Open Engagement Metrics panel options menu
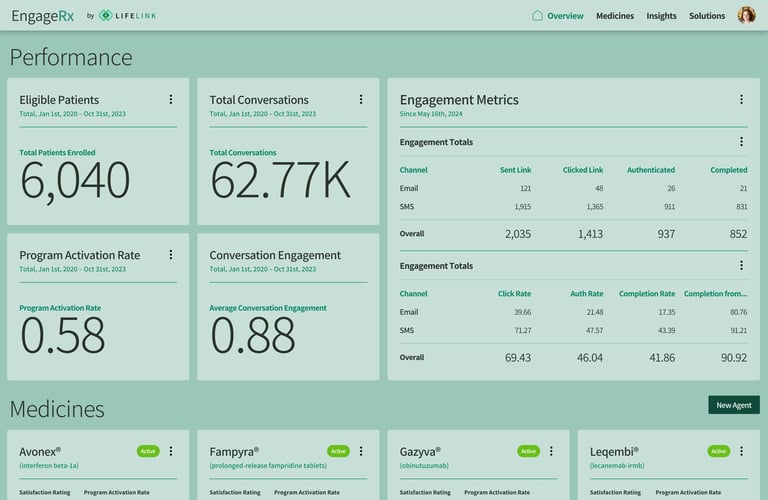This screenshot has height=500, width=768. point(741,99)
